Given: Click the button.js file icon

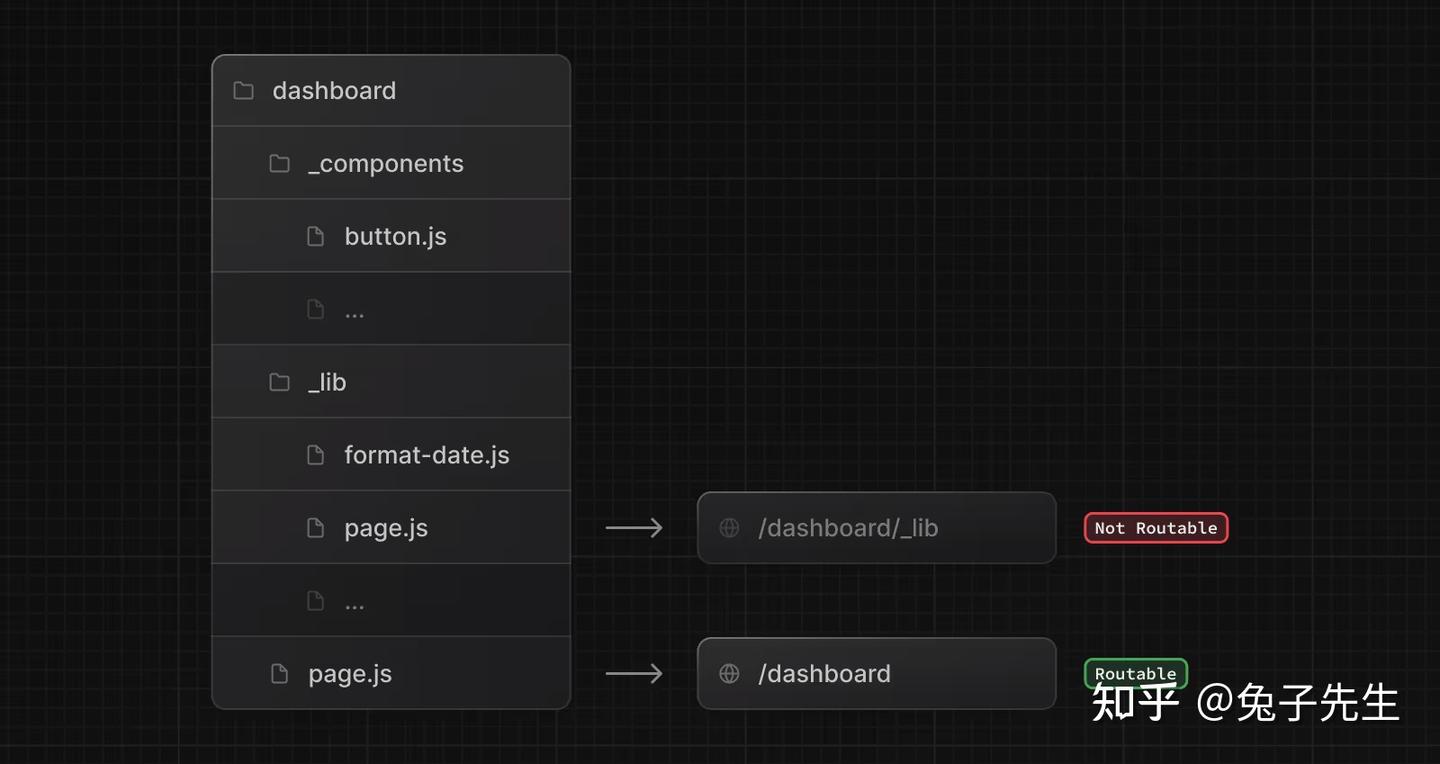Looking at the screenshot, I should pos(316,236).
